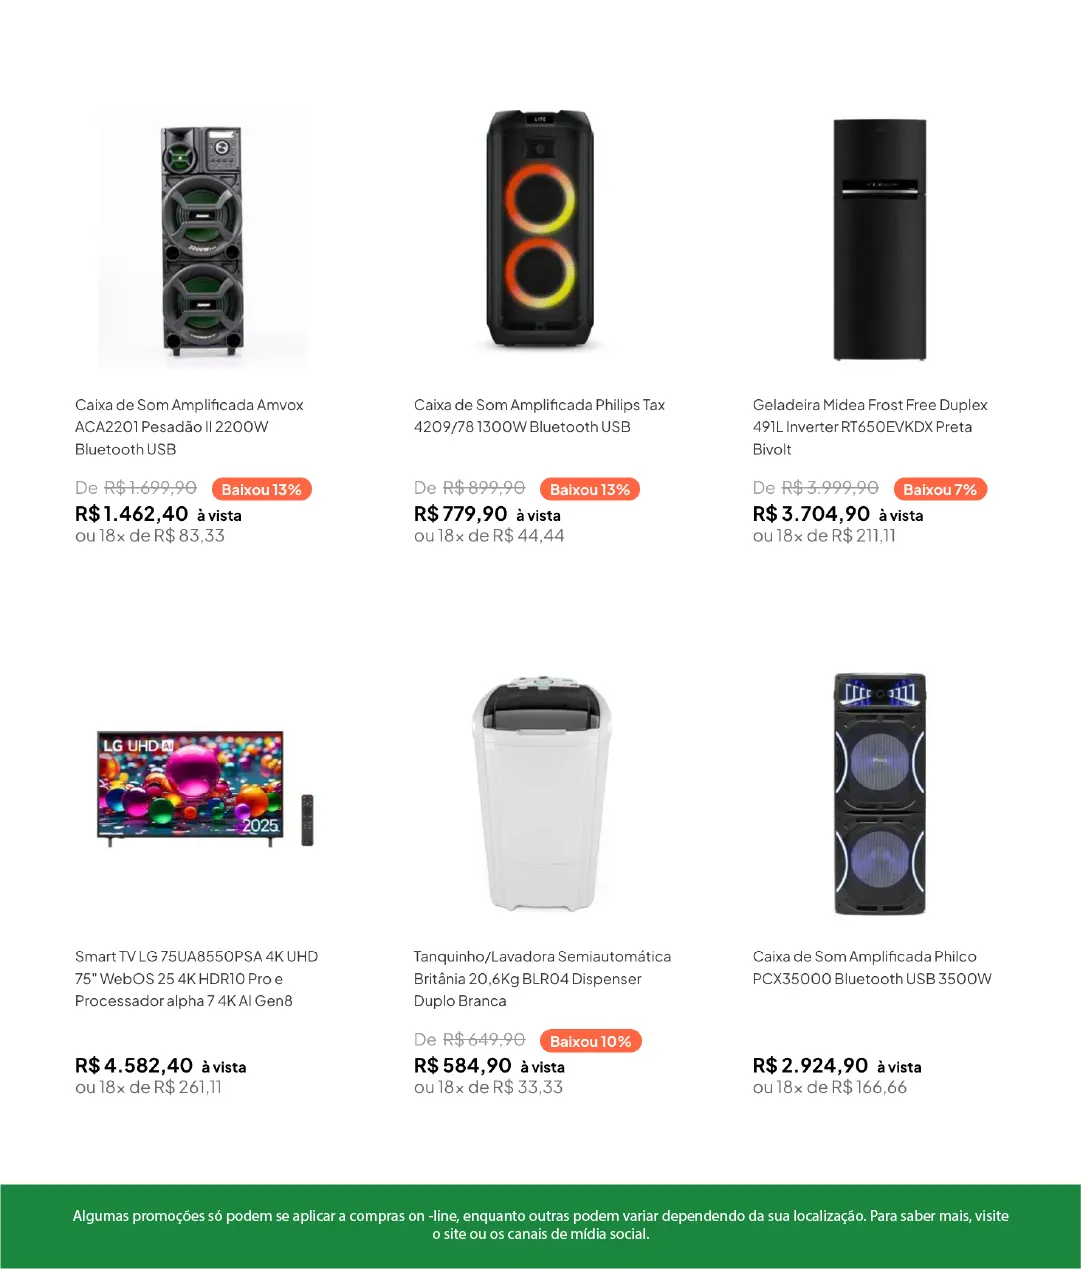1081x1269 pixels.
Task: Click Tanquinho/Lavadora Semiautomática Britânia title
Action: (x=542, y=979)
